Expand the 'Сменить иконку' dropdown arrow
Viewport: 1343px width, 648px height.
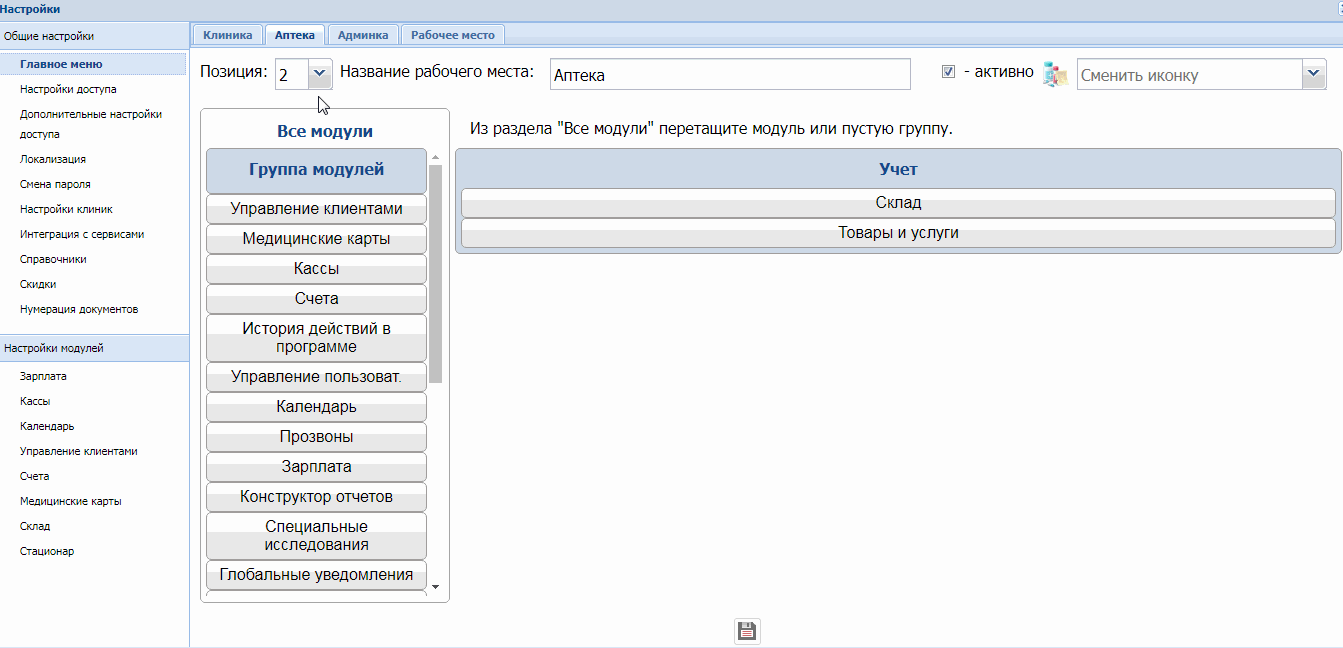coord(1314,75)
